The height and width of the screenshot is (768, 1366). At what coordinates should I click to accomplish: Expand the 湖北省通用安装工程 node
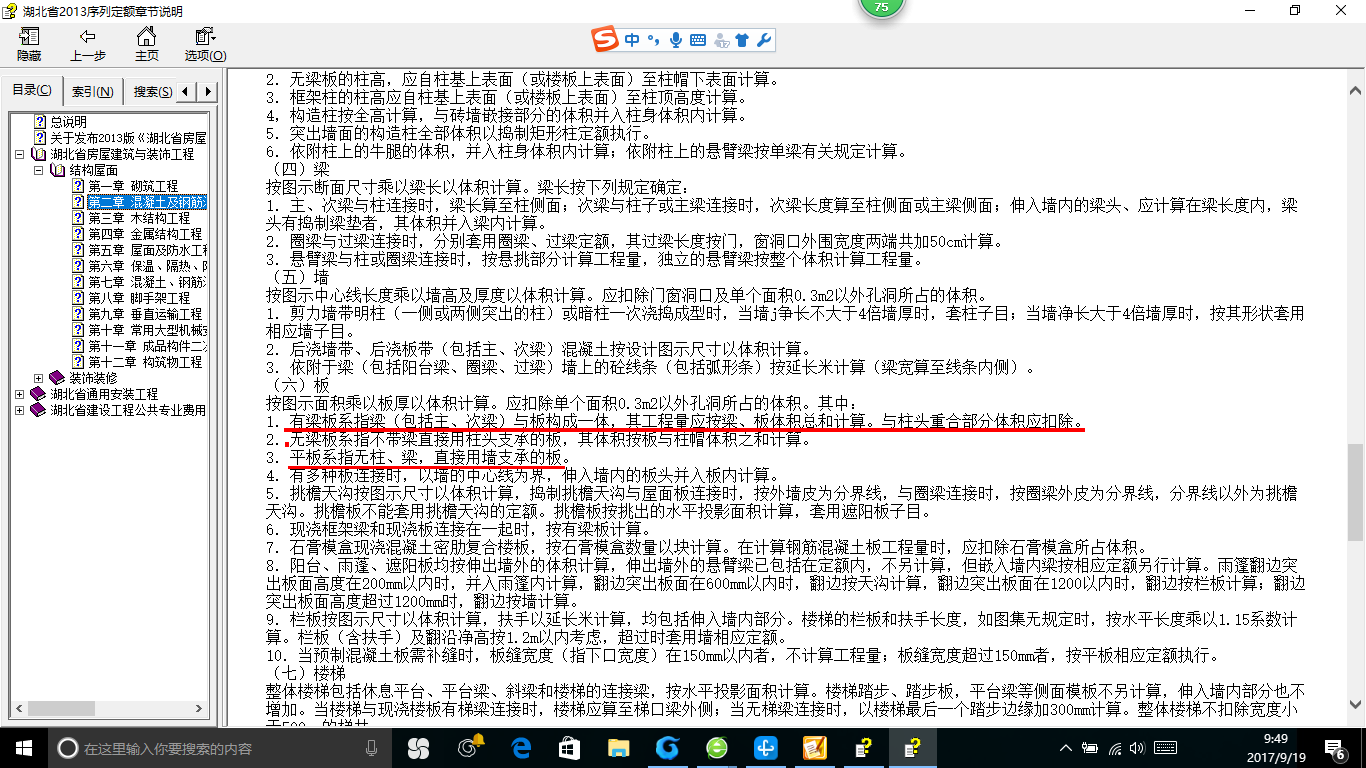pyautogui.click(x=20, y=394)
